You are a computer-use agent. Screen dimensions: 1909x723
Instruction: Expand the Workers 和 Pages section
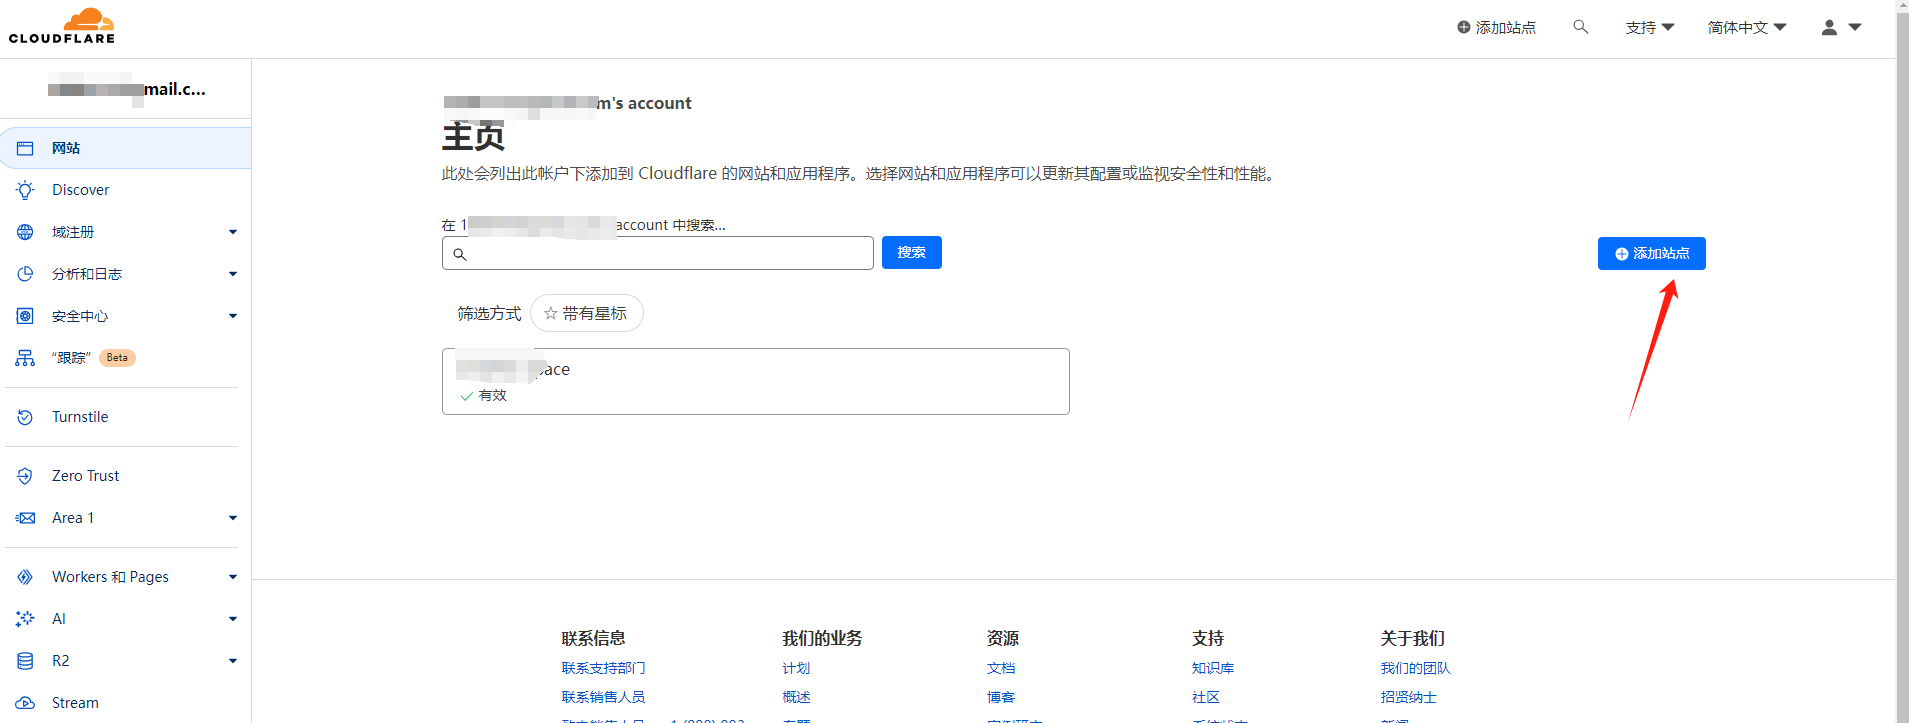point(232,577)
